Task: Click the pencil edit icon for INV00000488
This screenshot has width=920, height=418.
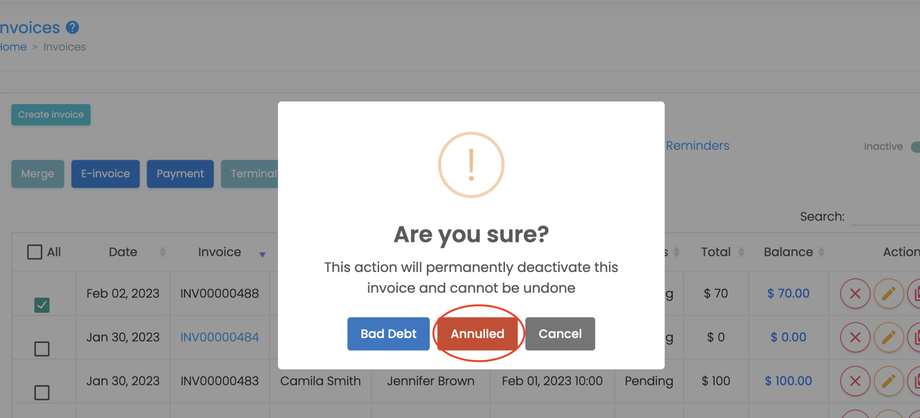Action: 888,294
